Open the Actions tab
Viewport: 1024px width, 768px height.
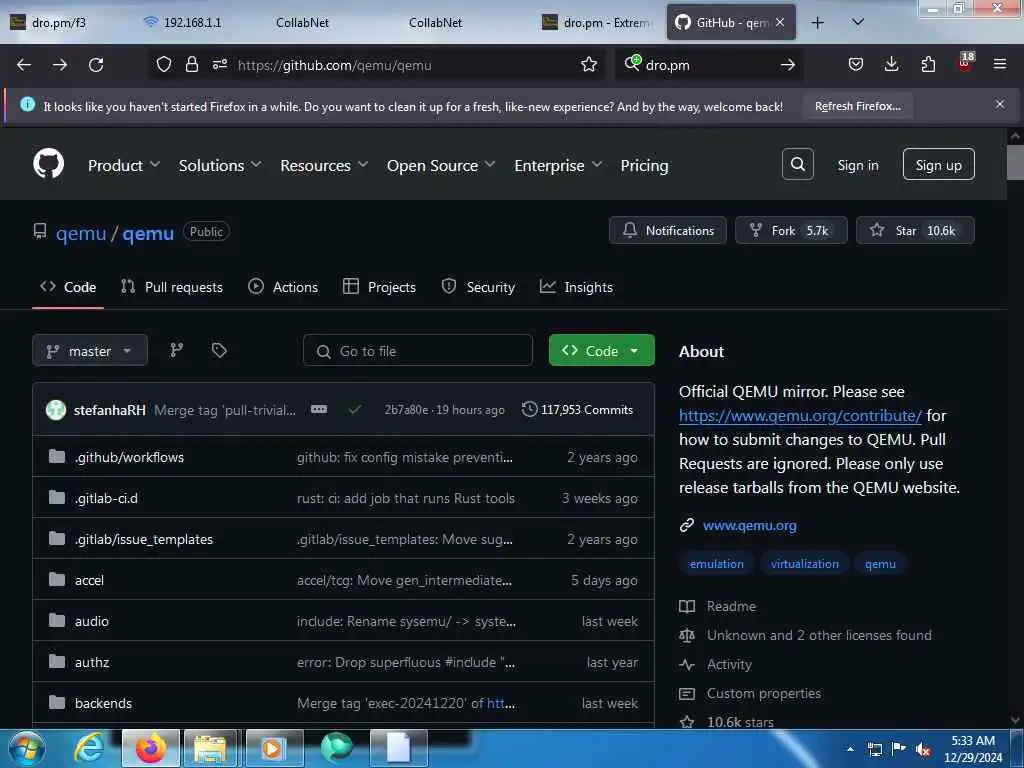(x=283, y=287)
